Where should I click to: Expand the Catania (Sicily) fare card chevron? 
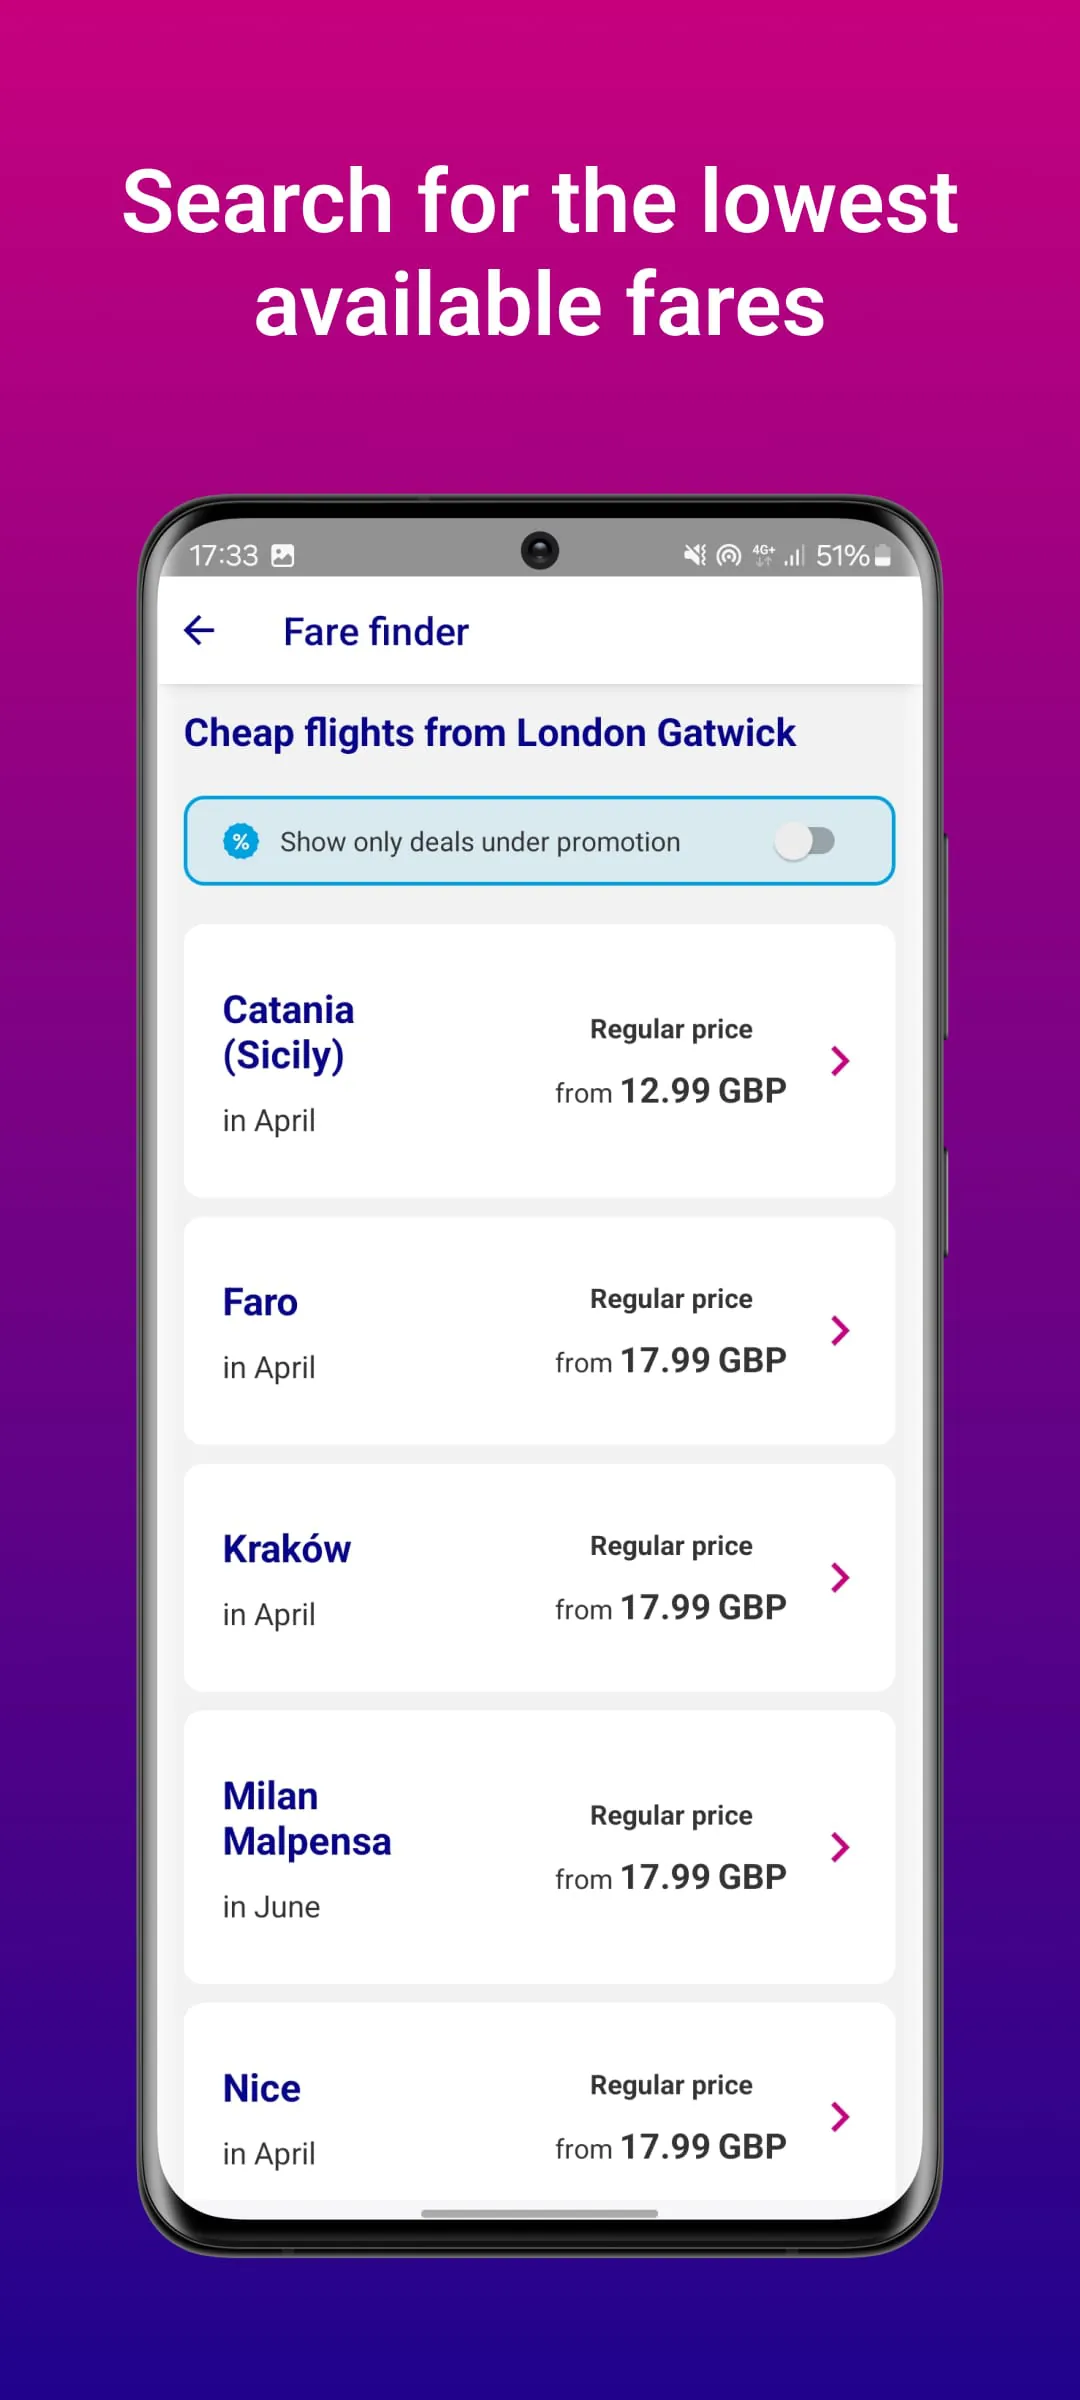click(840, 1061)
